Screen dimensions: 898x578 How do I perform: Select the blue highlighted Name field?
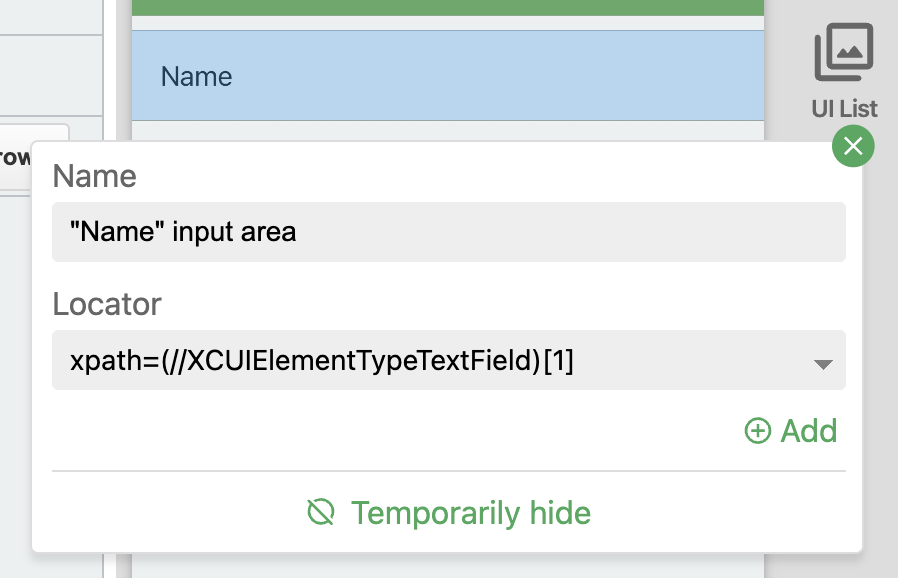tap(448, 76)
